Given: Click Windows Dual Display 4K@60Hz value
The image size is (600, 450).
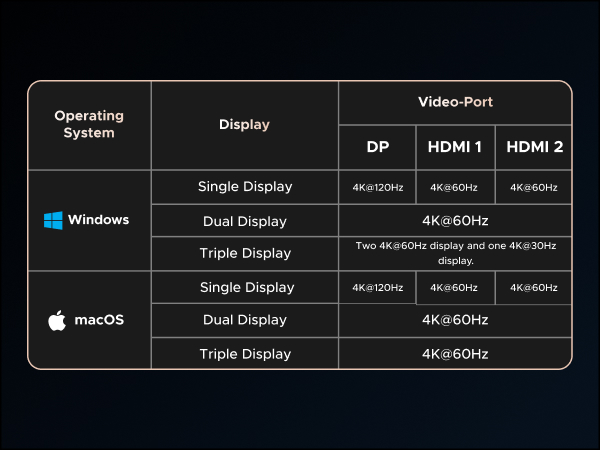Looking at the screenshot, I should click(x=455, y=221).
